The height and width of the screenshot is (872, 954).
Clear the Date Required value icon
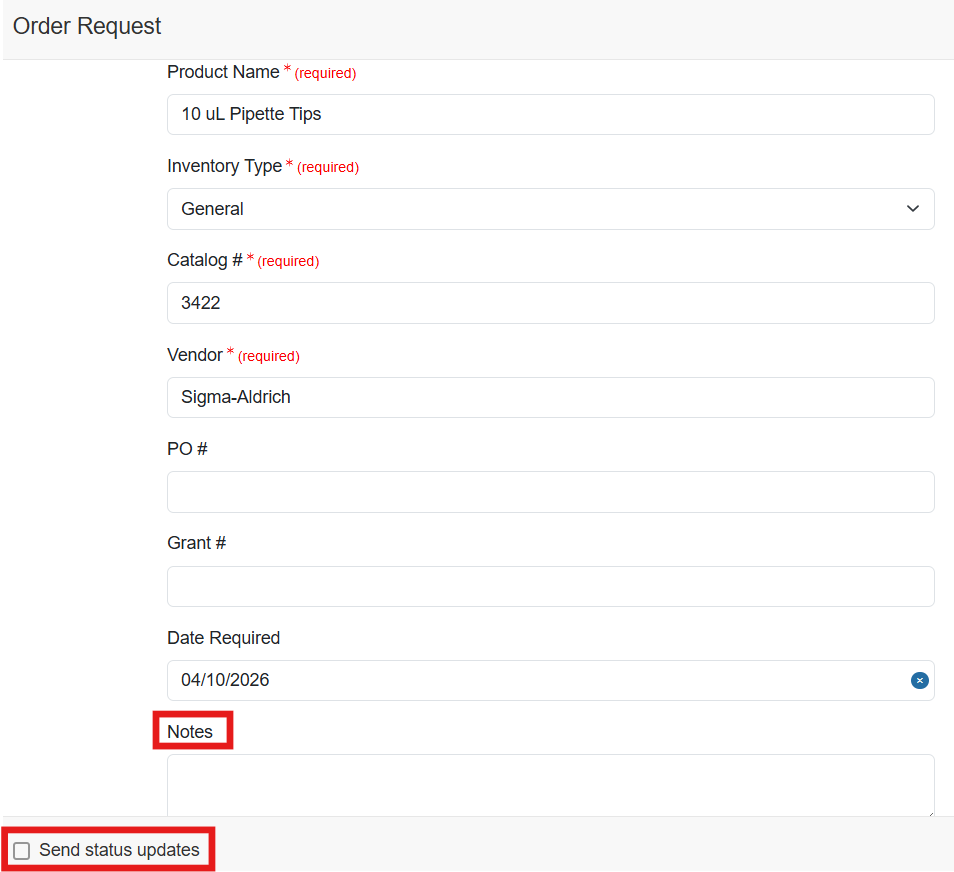pos(919,681)
